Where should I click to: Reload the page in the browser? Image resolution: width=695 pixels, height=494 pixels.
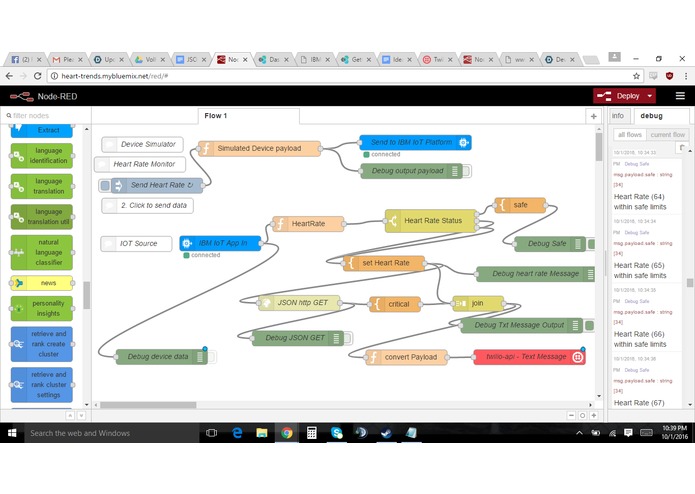tap(38, 76)
